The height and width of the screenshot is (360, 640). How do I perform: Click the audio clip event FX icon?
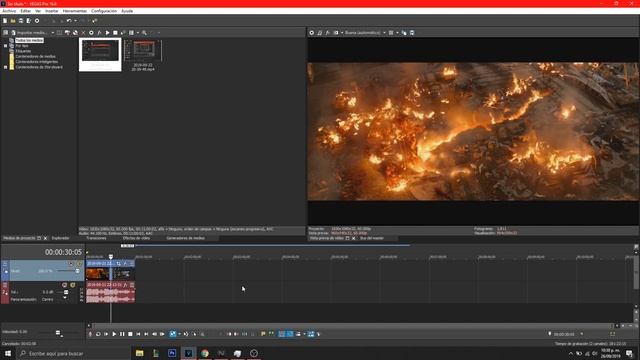pos(125,285)
